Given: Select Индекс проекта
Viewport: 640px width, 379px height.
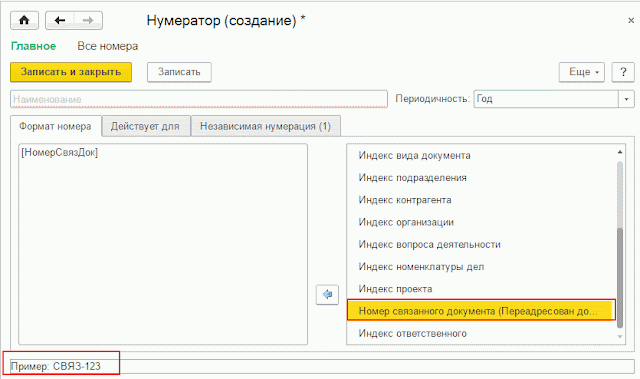Looking at the screenshot, I should pyautogui.click(x=395, y=289).
